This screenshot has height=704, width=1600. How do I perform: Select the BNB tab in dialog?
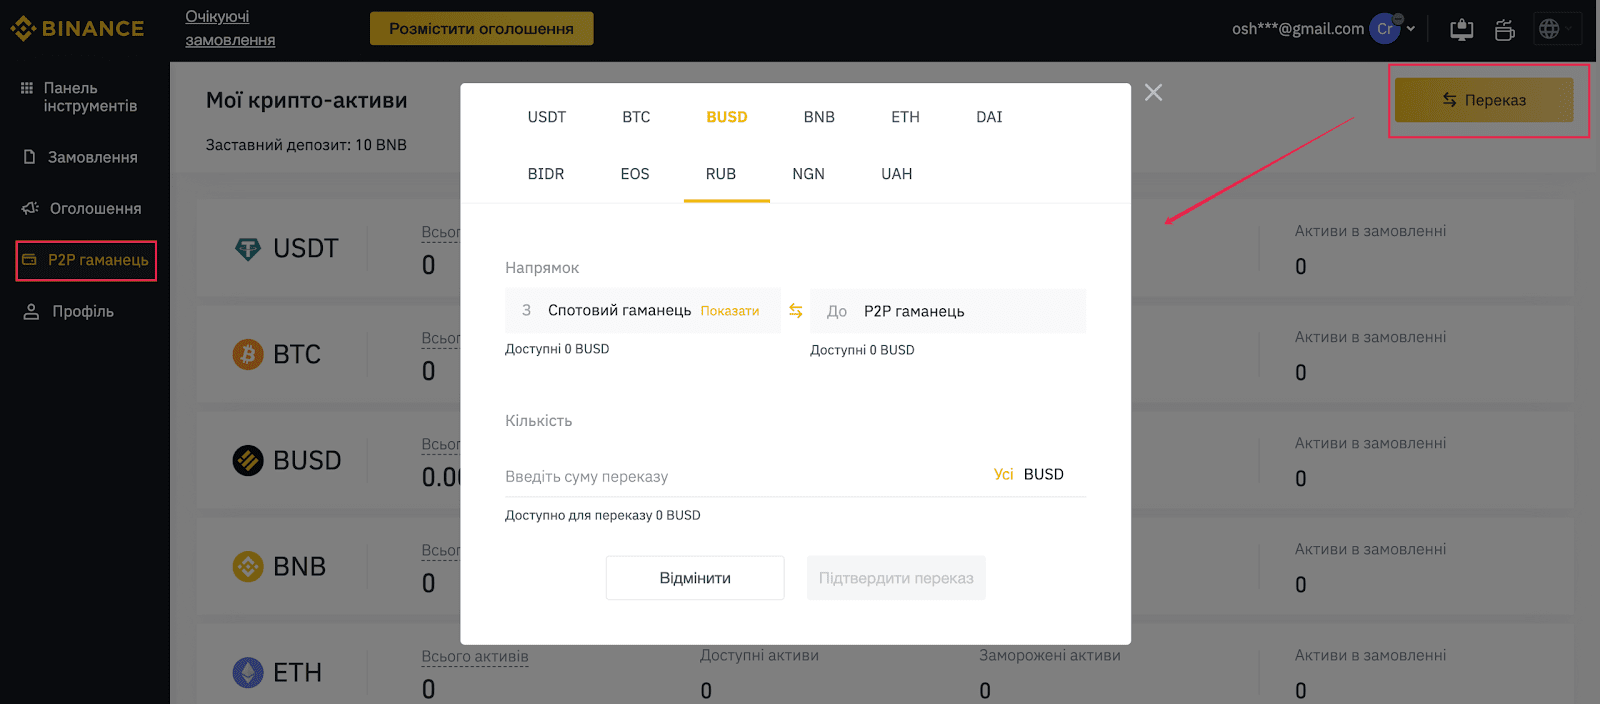point(819,117)
